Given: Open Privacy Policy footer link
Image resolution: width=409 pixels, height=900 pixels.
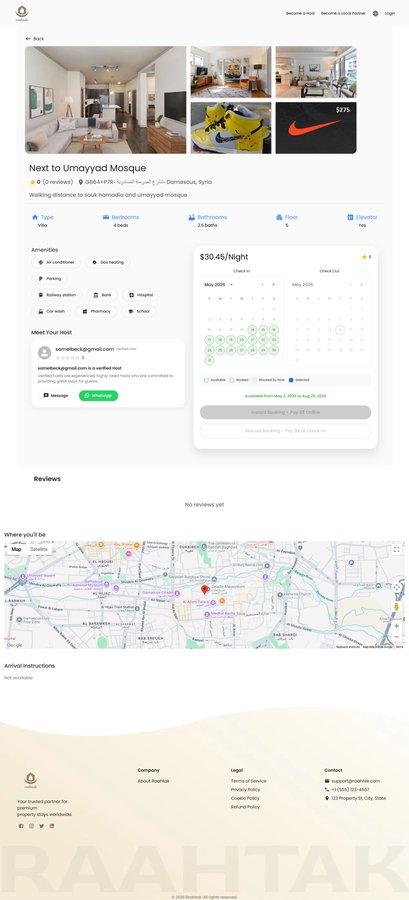Looking at the screenshot, I should point(245,790).
